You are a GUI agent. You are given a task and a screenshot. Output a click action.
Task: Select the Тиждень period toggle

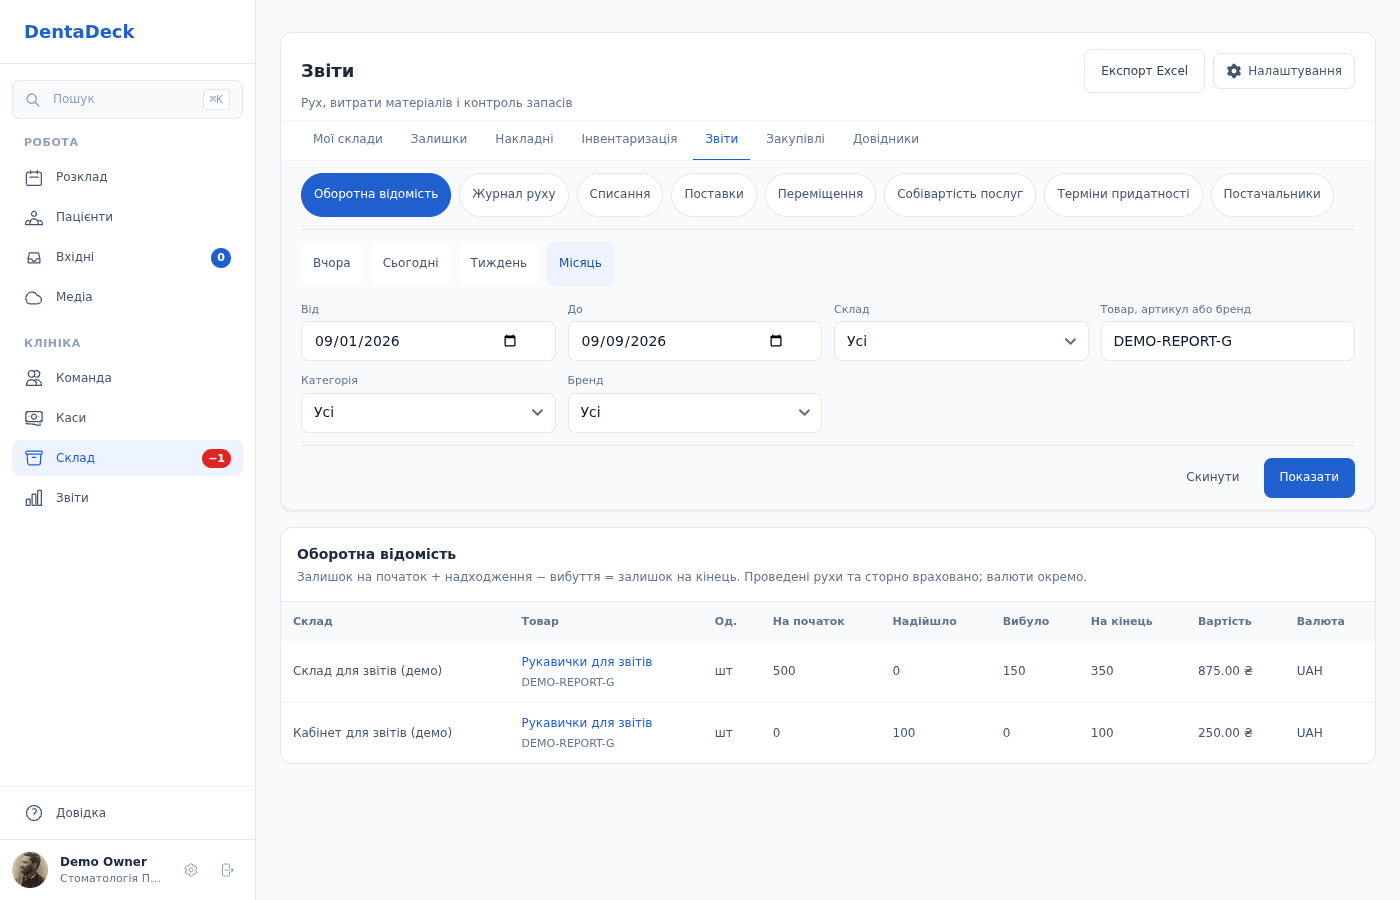[x=498, y=263]
